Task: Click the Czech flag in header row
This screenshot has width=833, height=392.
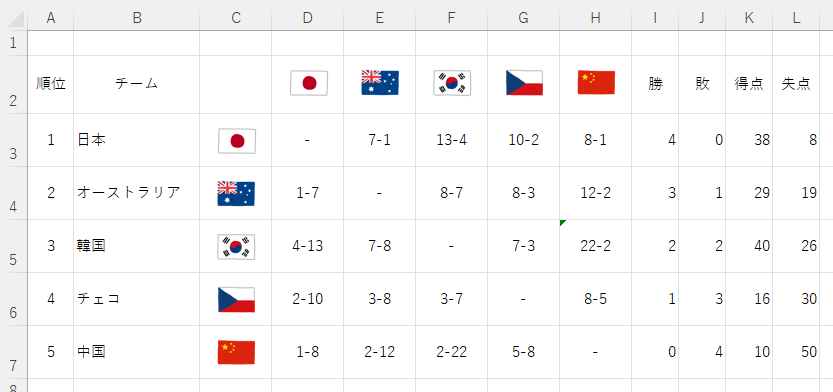Action: [524, 83]
